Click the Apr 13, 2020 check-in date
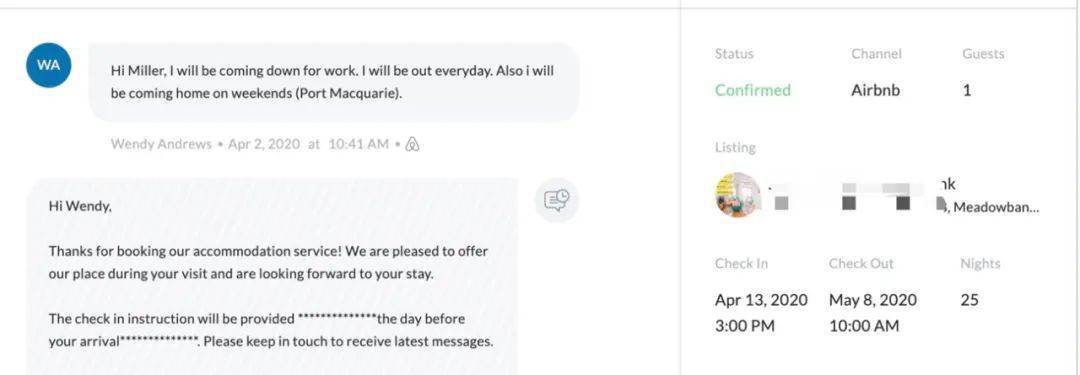Image resolution: width=1080 pixels, height=375 pixels. click(x=761, y=300)
